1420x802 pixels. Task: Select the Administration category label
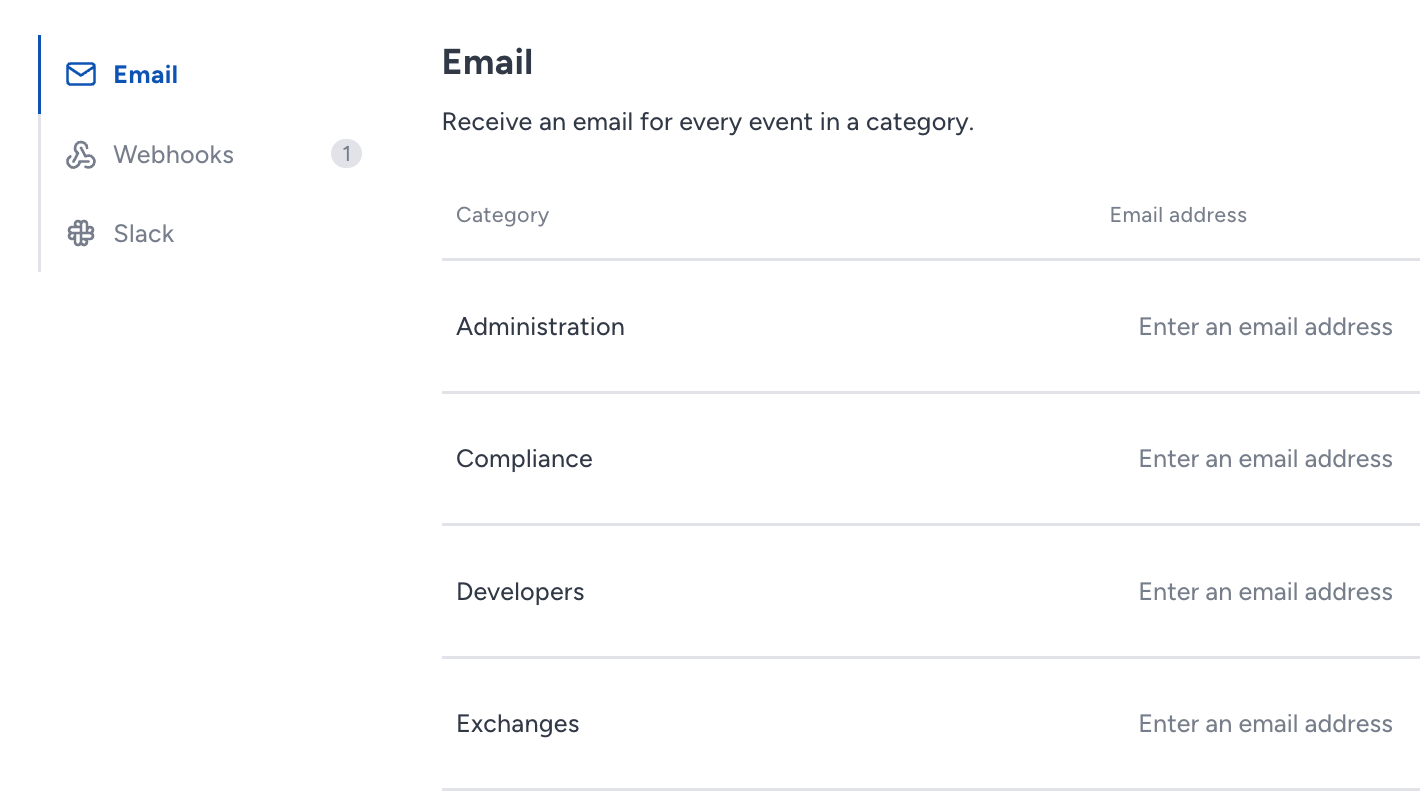(540, 327)
